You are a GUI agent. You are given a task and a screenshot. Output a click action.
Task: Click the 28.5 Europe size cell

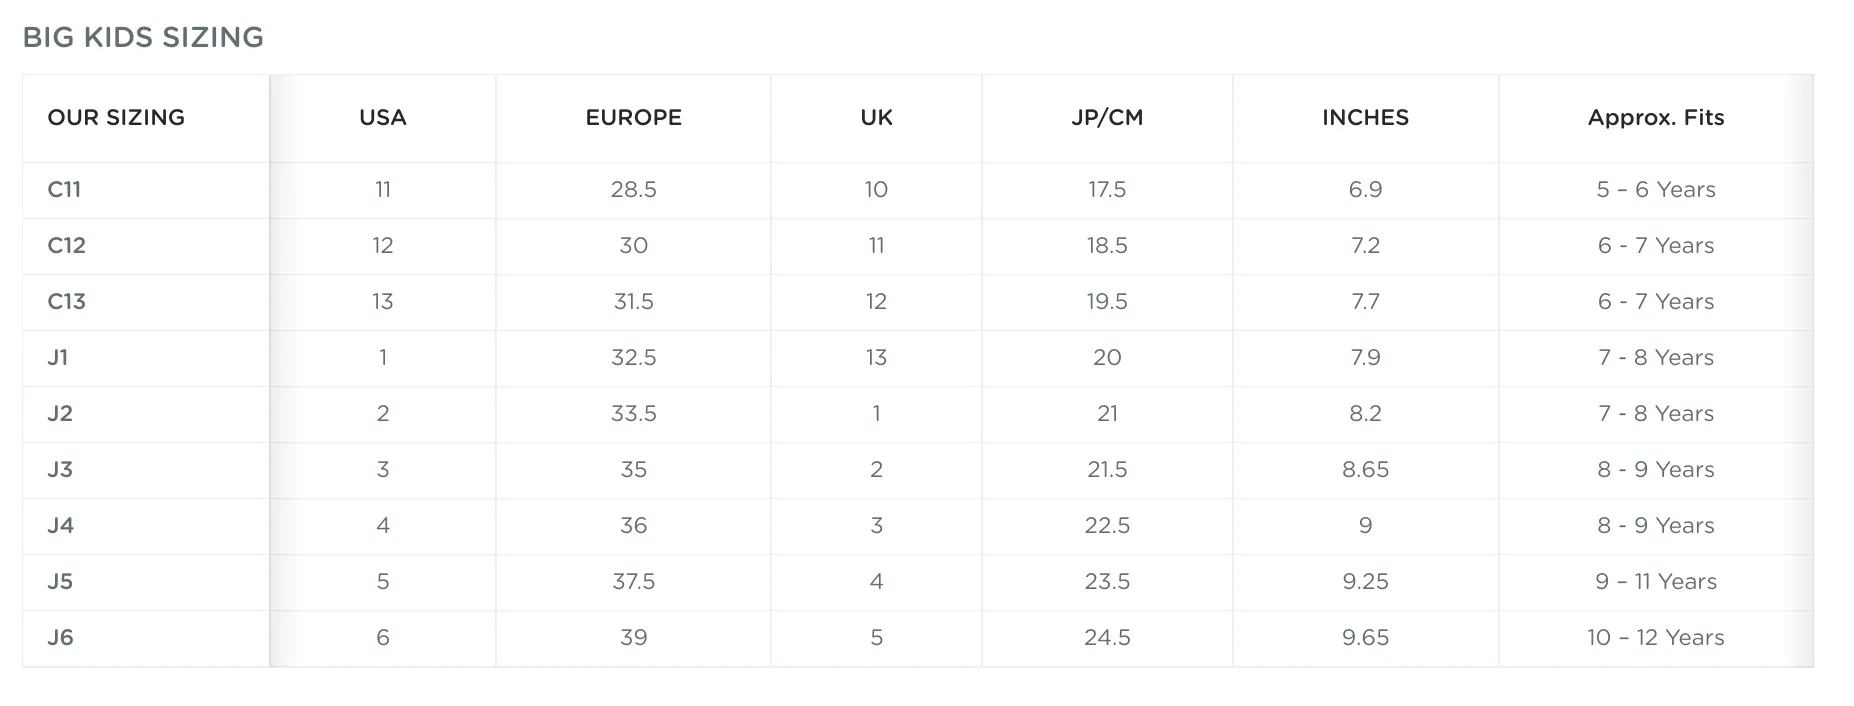click(634, 189)
